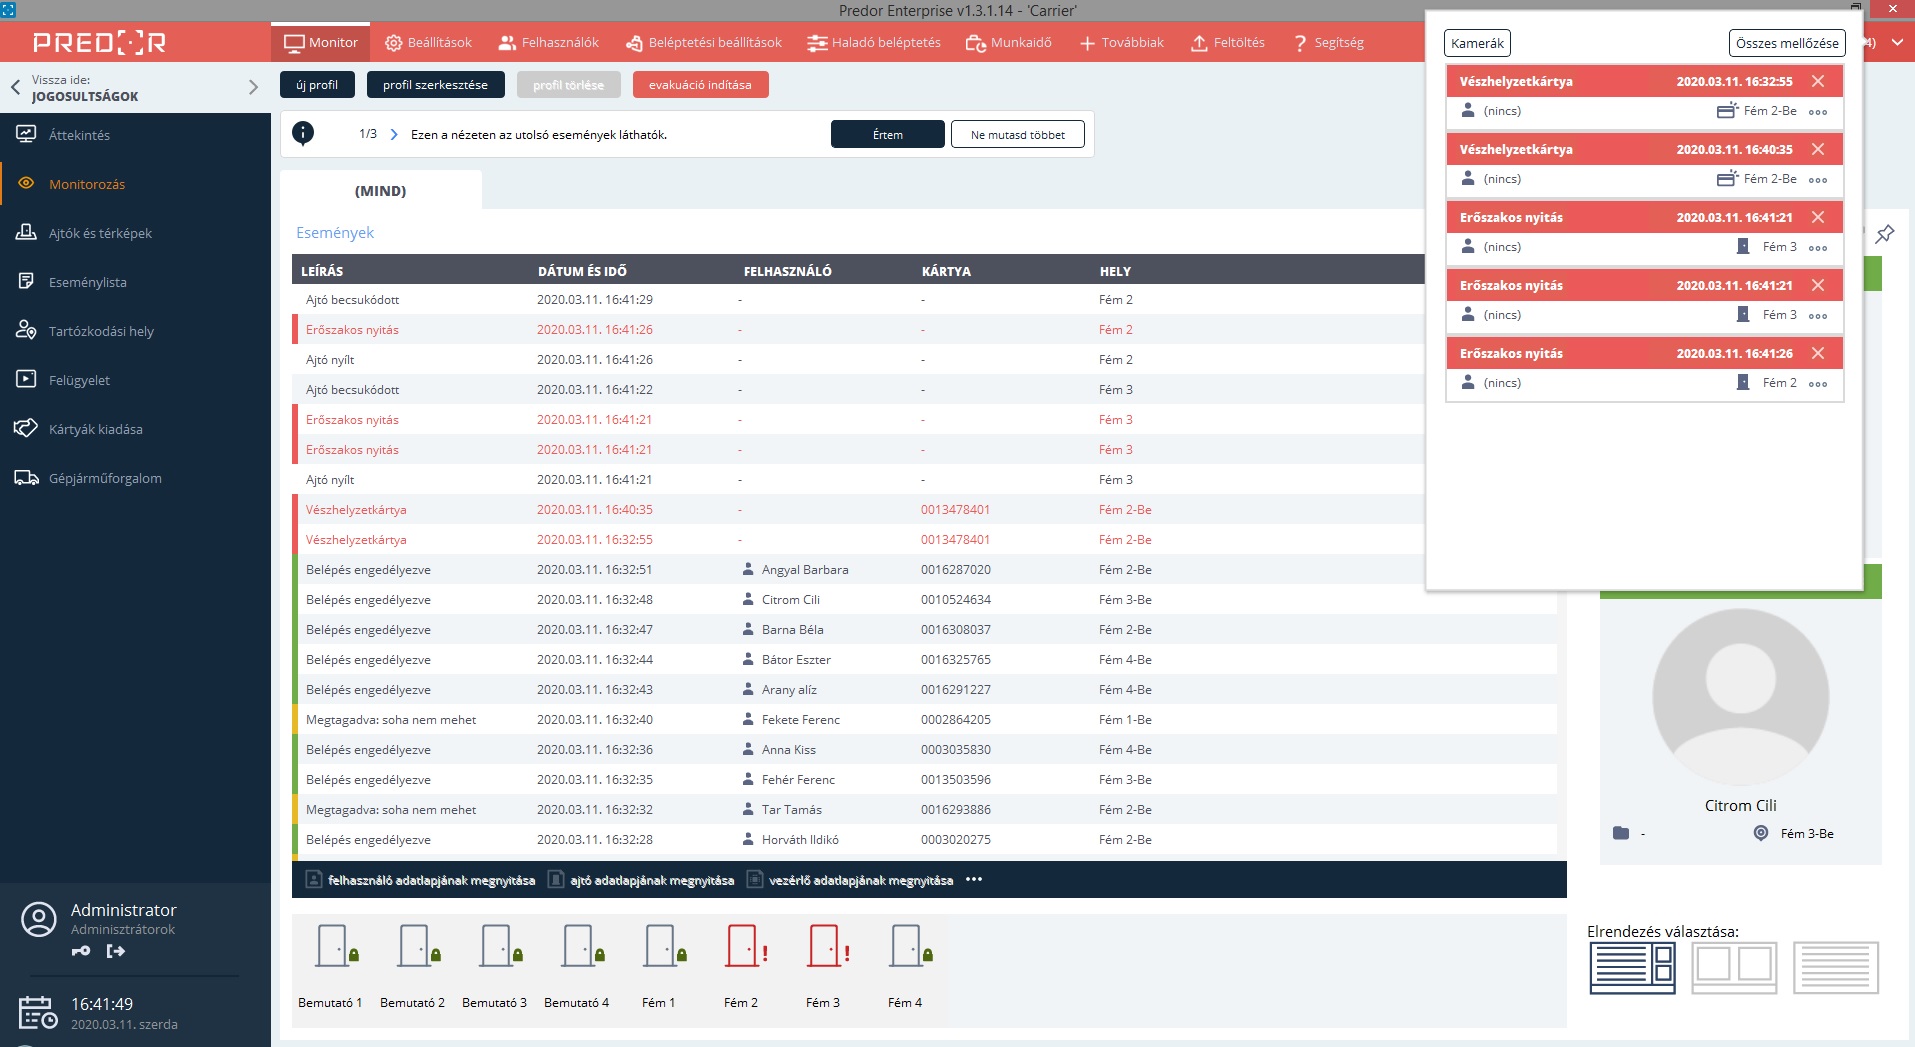Select the two-panel layout option
Viewport: 1915px width, 1047px height.
(x=1734, y=967)
